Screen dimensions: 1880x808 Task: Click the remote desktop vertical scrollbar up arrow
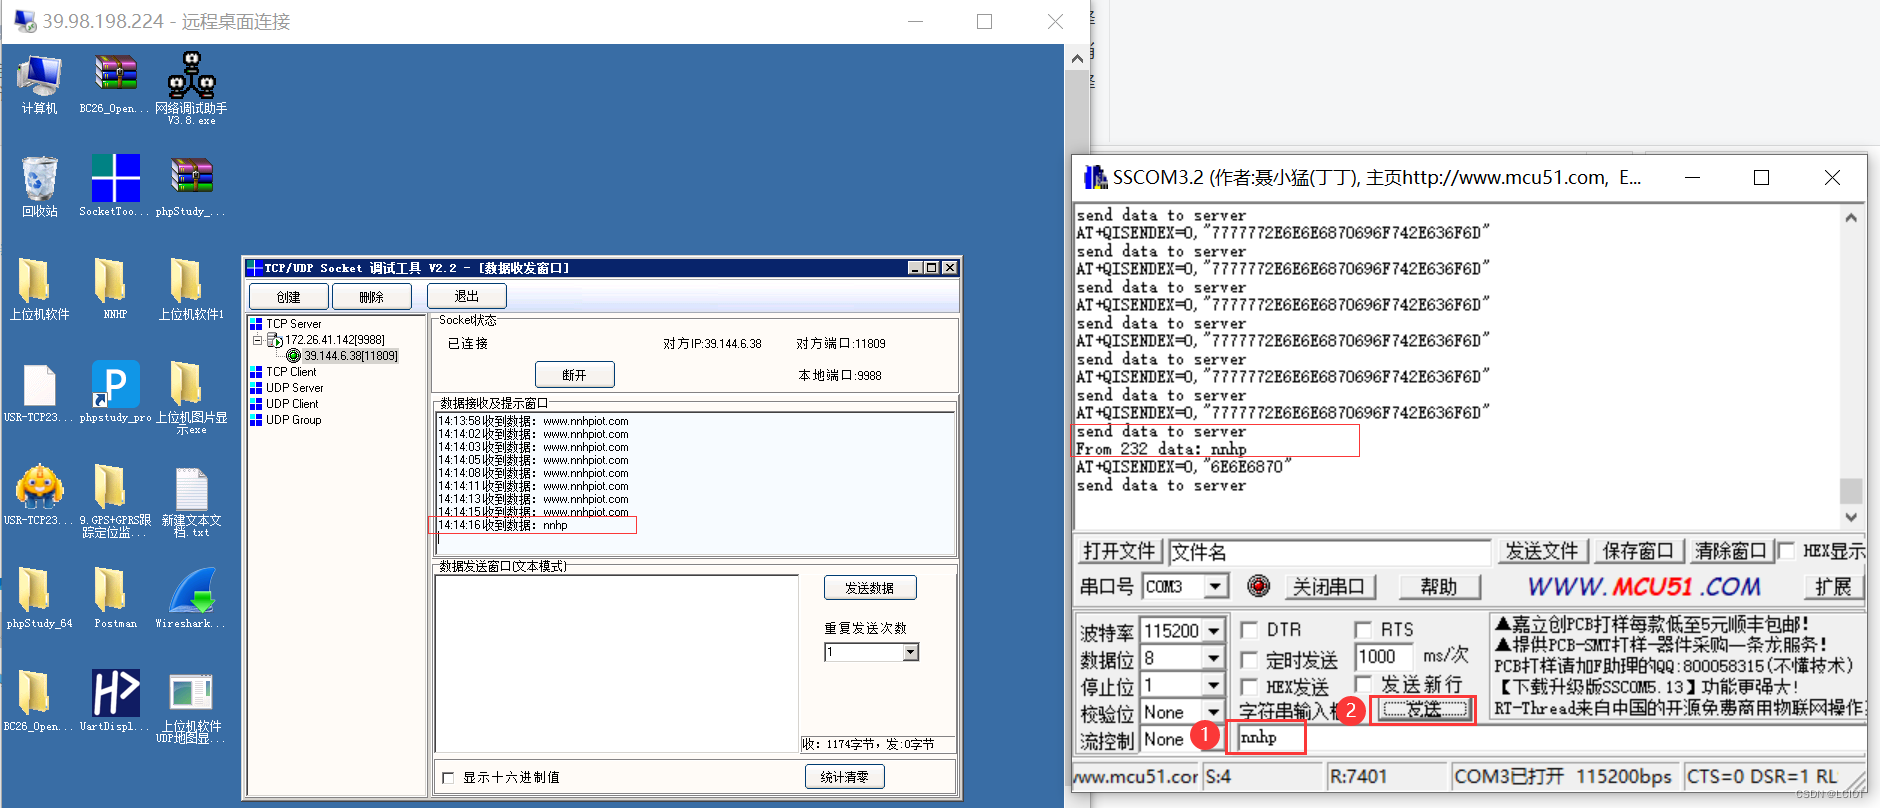(1077, 59)
